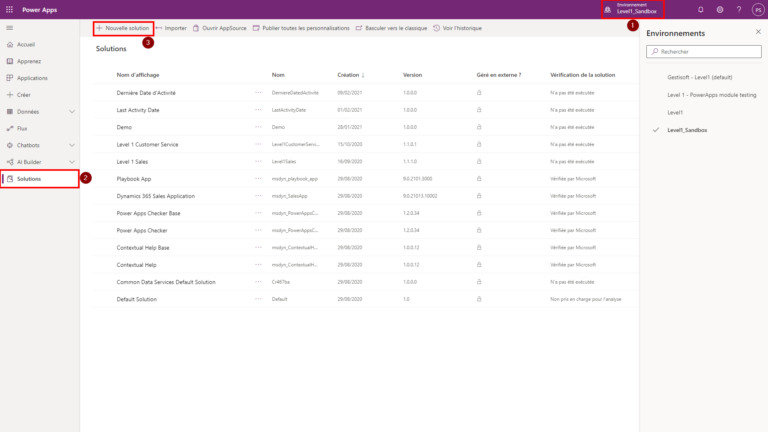Image resolution: width=768 pixels, height=432 pixels.
Task: Open the Default Solution row
Action: click(137, 299)
